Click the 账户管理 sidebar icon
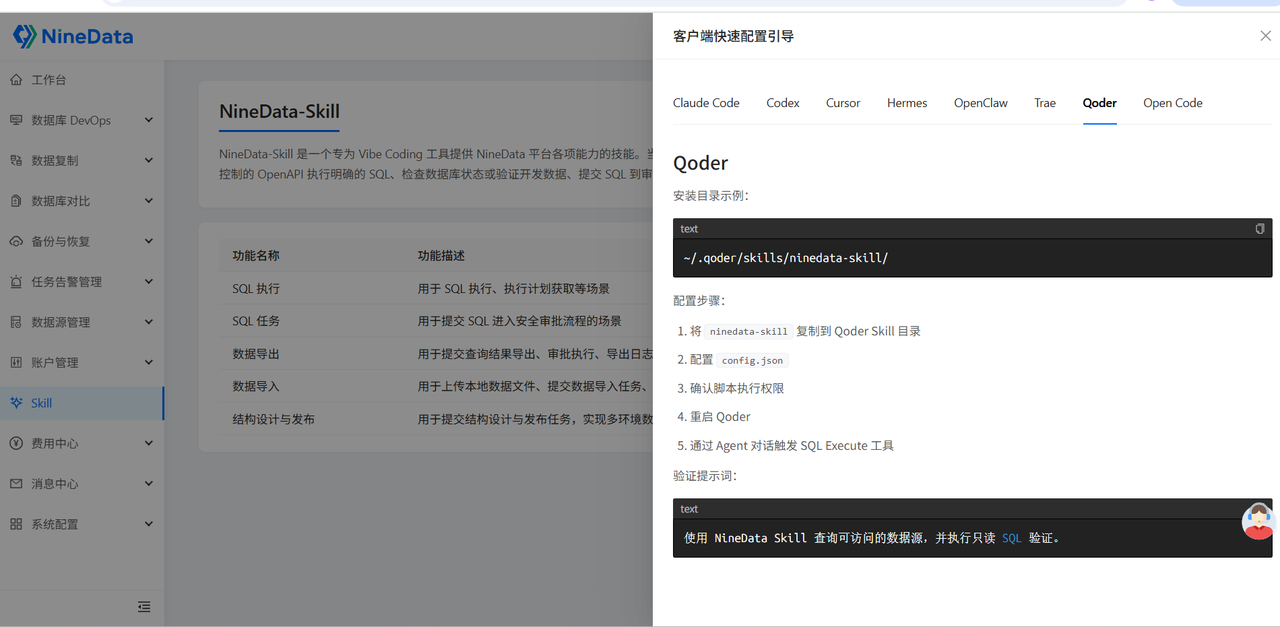 click(16, 362)
